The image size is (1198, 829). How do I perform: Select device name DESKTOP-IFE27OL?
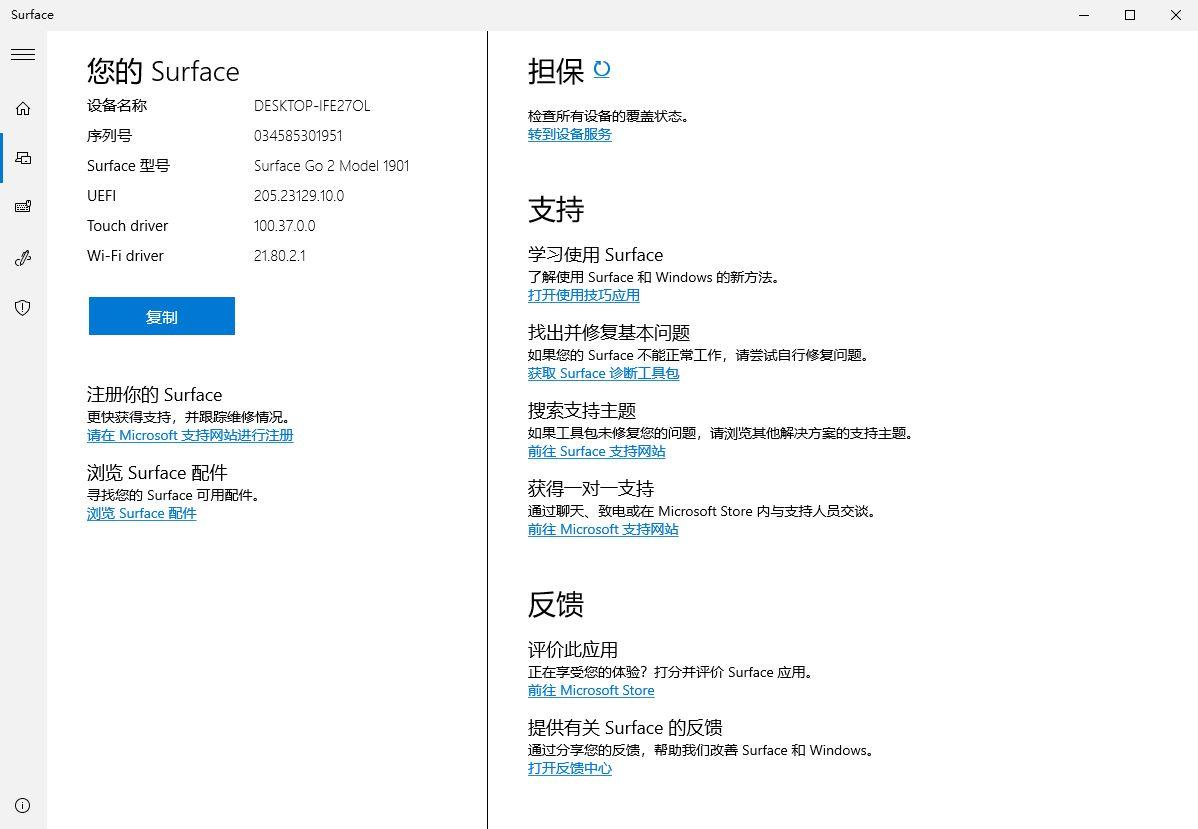(x=312, y=106)
